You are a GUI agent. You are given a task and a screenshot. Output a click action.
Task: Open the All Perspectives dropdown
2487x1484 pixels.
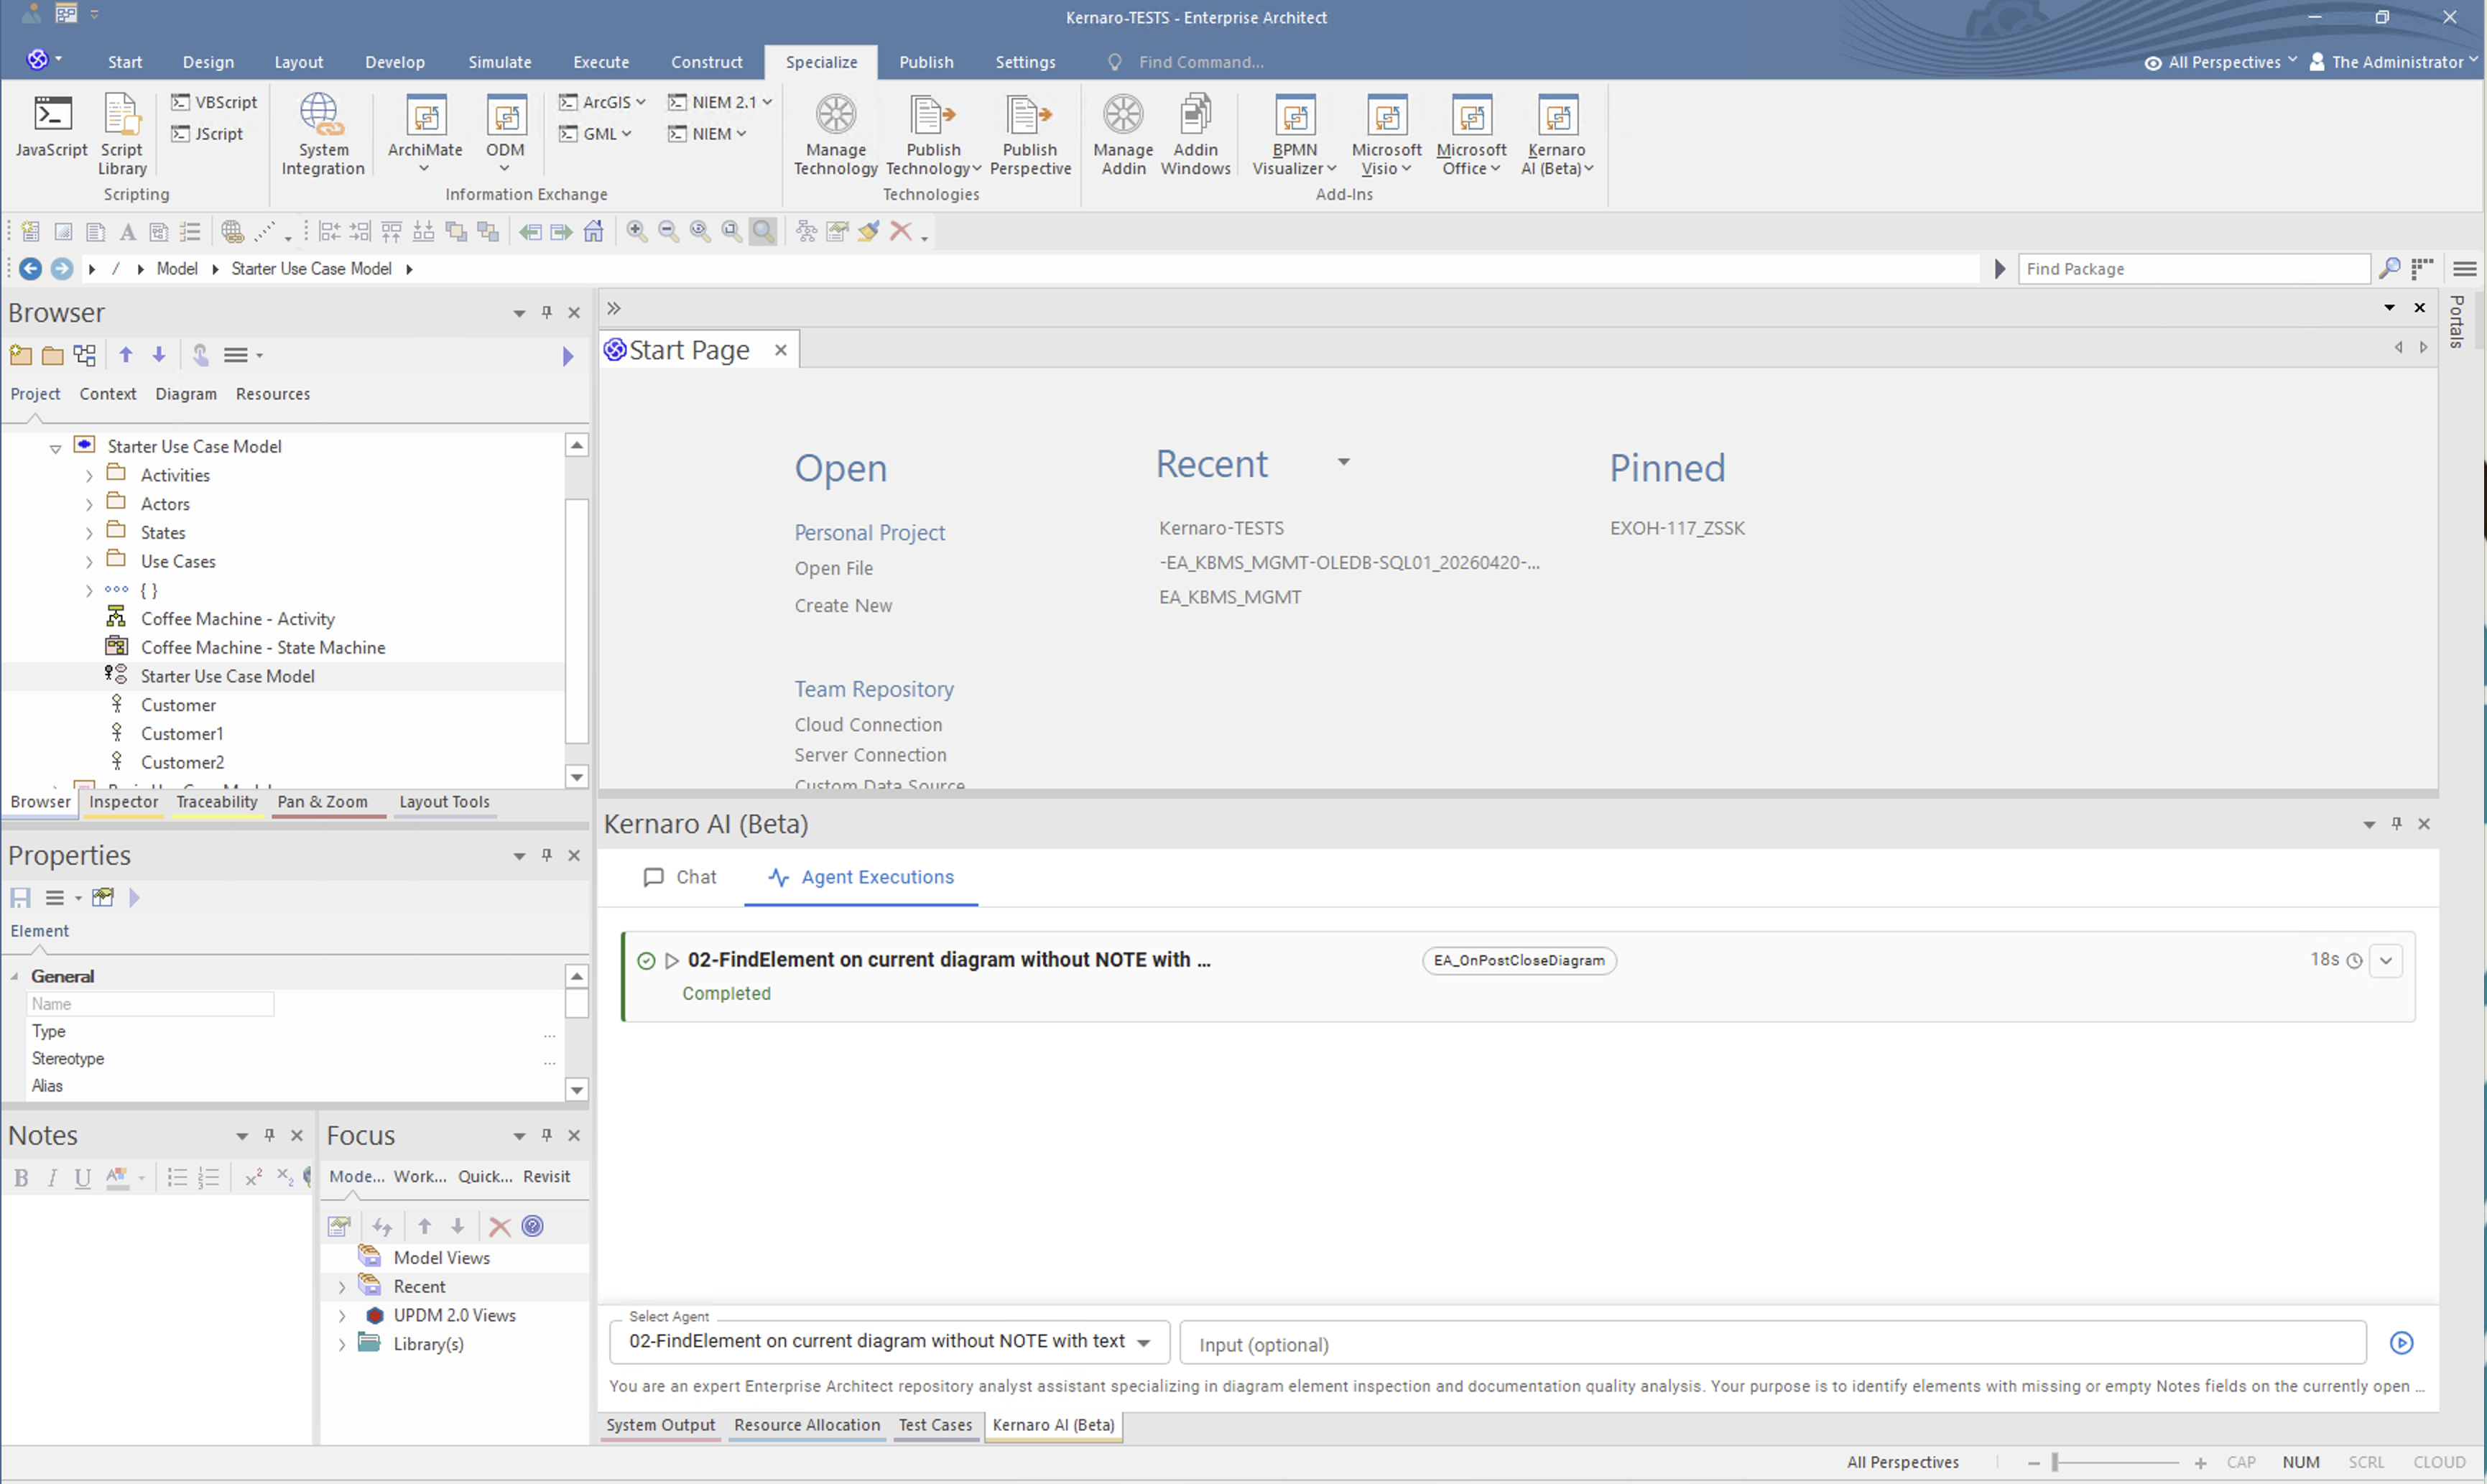point(2221,62)
